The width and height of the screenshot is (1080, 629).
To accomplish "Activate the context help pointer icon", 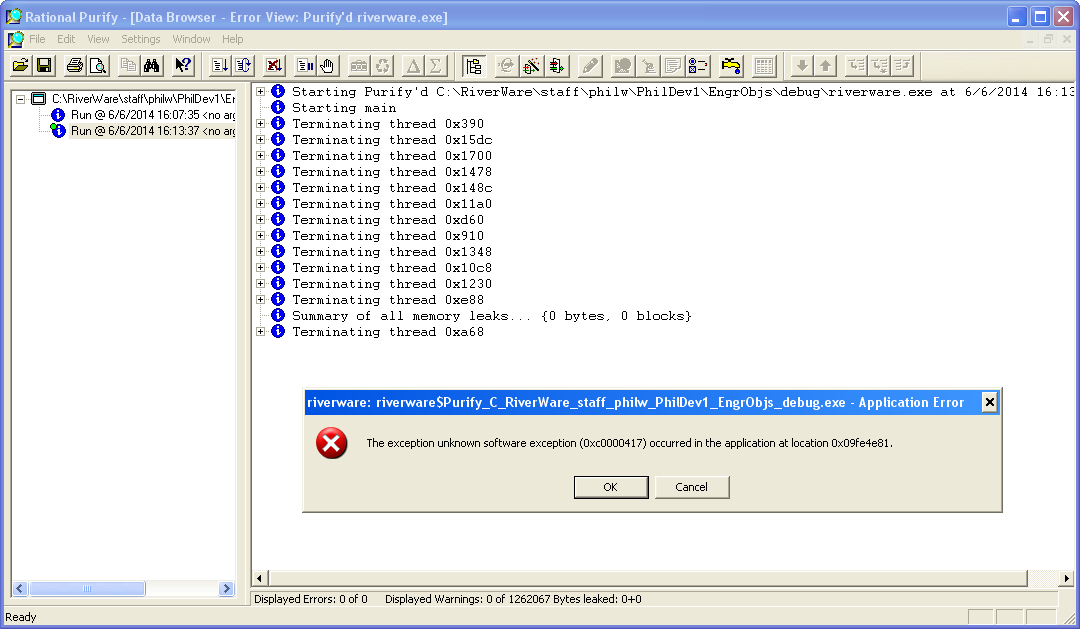I will (x=183, y=65).
